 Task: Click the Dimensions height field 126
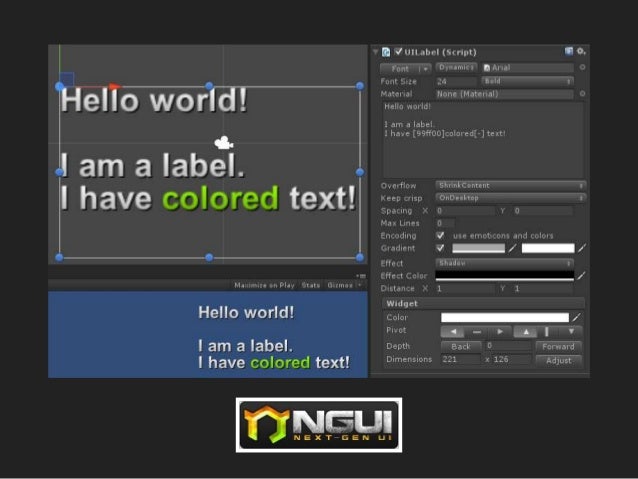(x=511, y=359)
